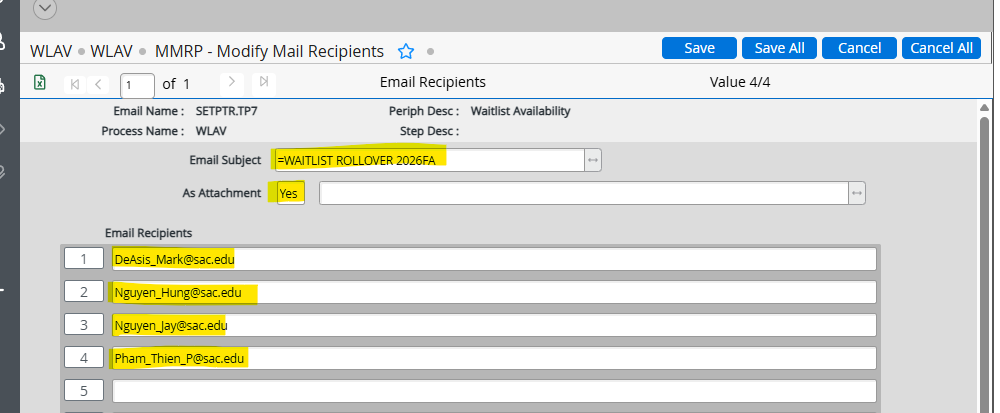Click the WLAV process name value

point(212,131)
